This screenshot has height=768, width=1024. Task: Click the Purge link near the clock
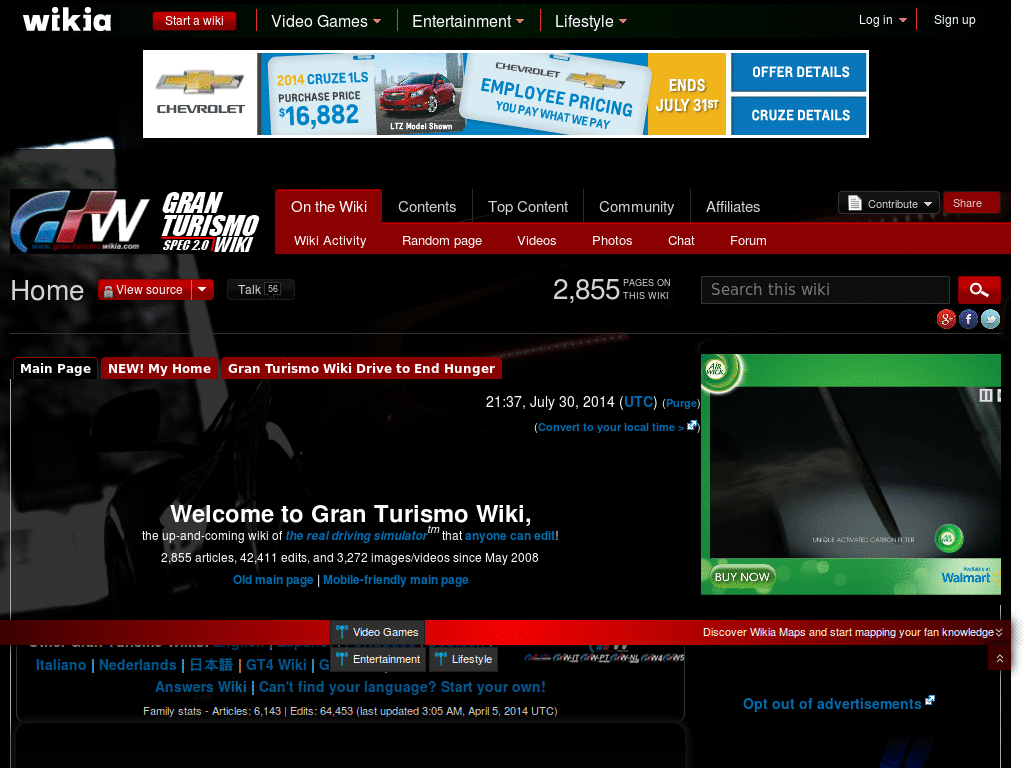pyautogui.click(x=681, y=403)
